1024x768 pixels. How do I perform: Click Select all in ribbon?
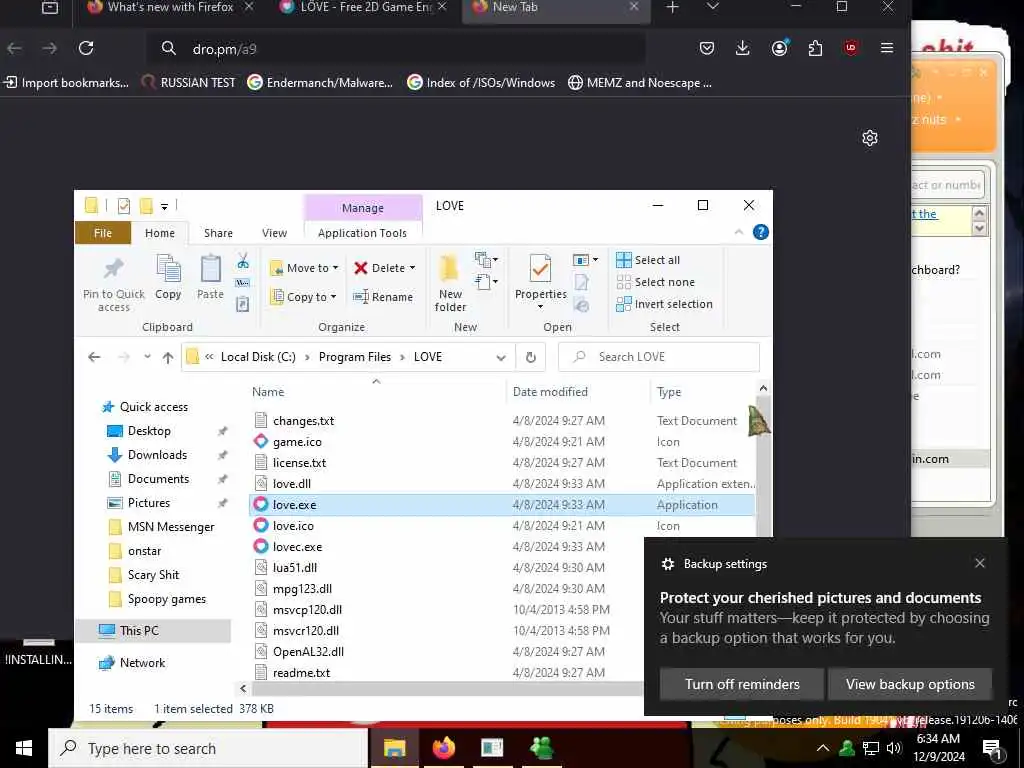pos(648,260)
